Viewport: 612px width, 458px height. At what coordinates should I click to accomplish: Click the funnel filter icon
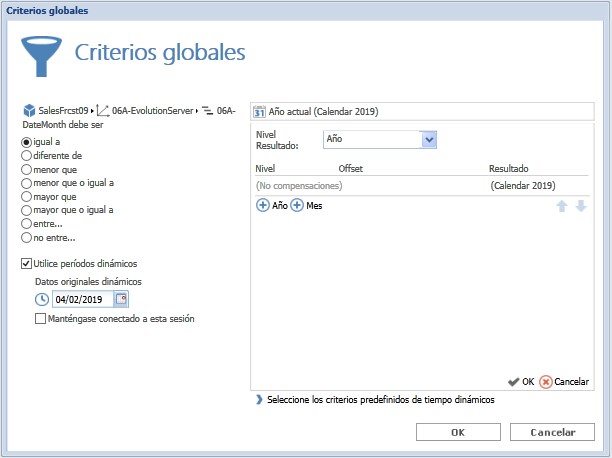click(x=41, y=57)
